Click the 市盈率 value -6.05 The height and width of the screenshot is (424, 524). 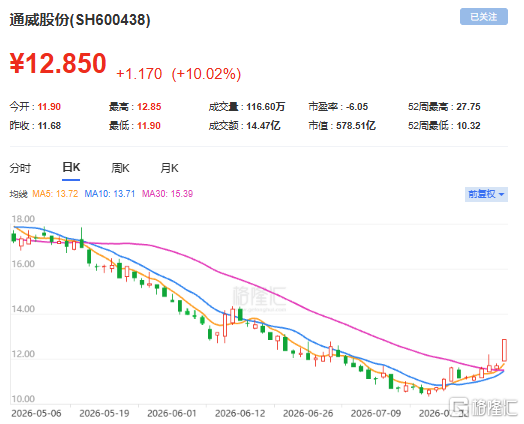point(357,107)
